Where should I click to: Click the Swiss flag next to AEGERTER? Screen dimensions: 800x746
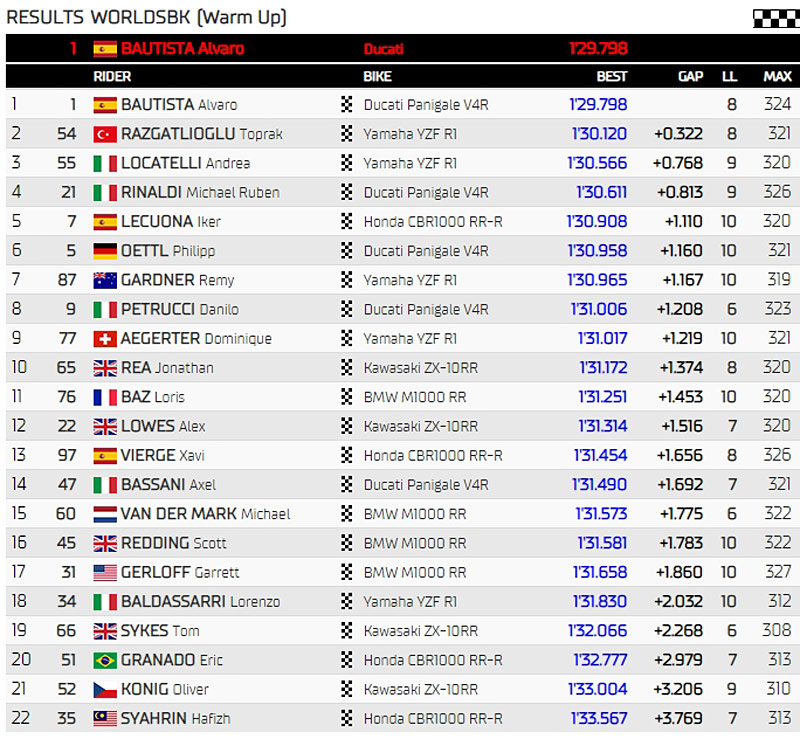[105, 339]
